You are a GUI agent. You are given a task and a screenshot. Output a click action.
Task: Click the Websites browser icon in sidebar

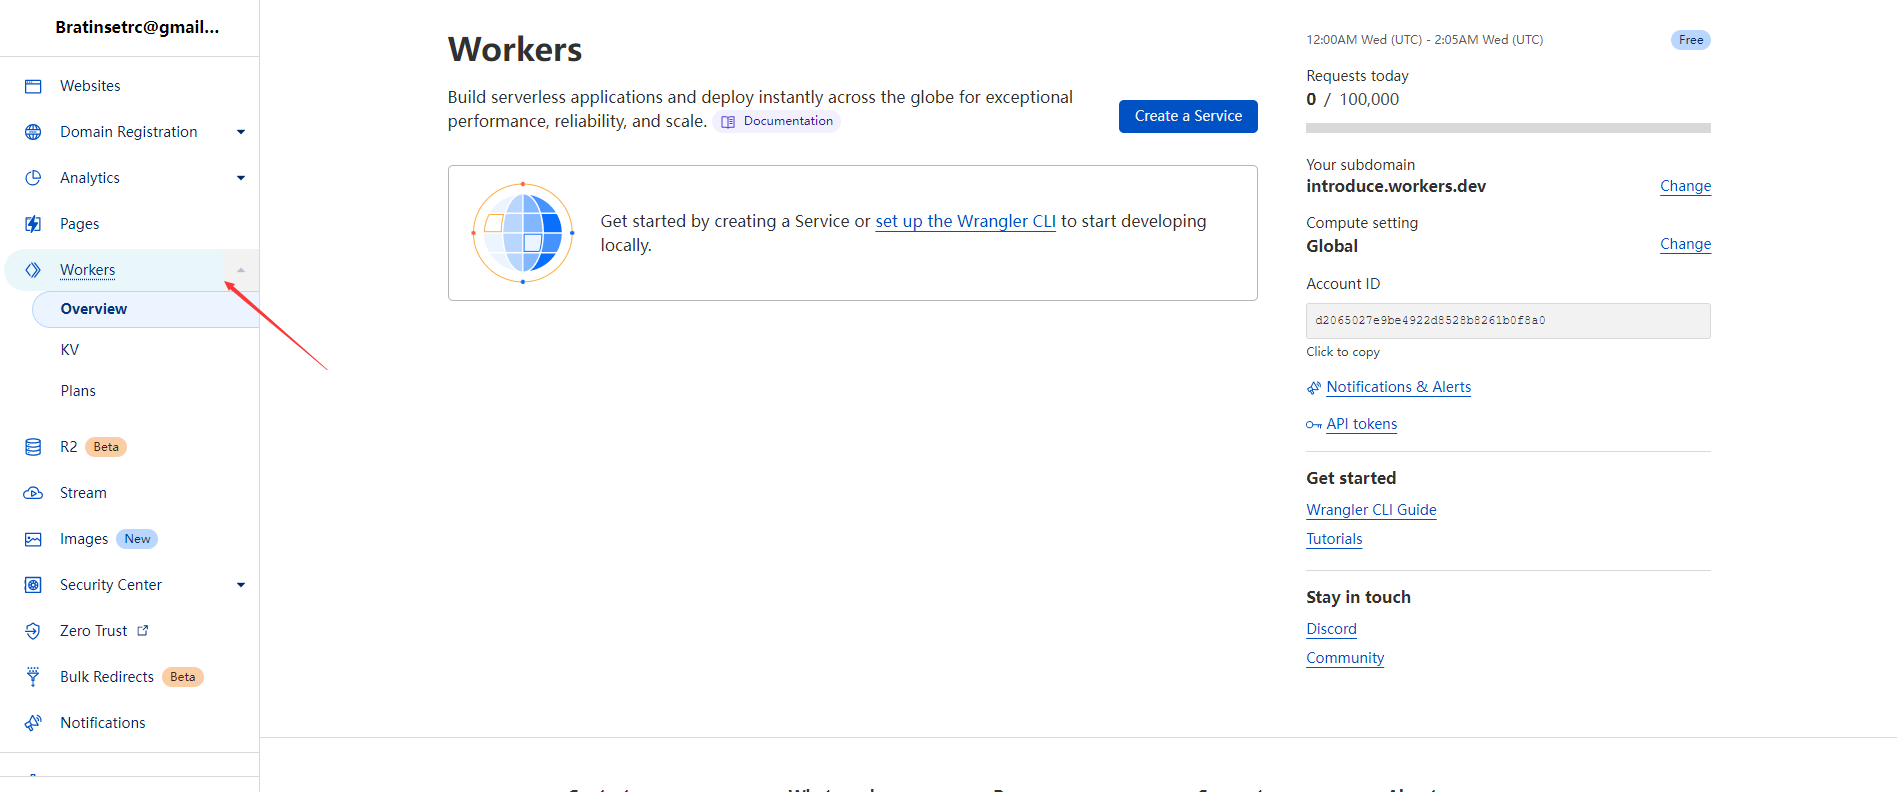pos(33,86)
